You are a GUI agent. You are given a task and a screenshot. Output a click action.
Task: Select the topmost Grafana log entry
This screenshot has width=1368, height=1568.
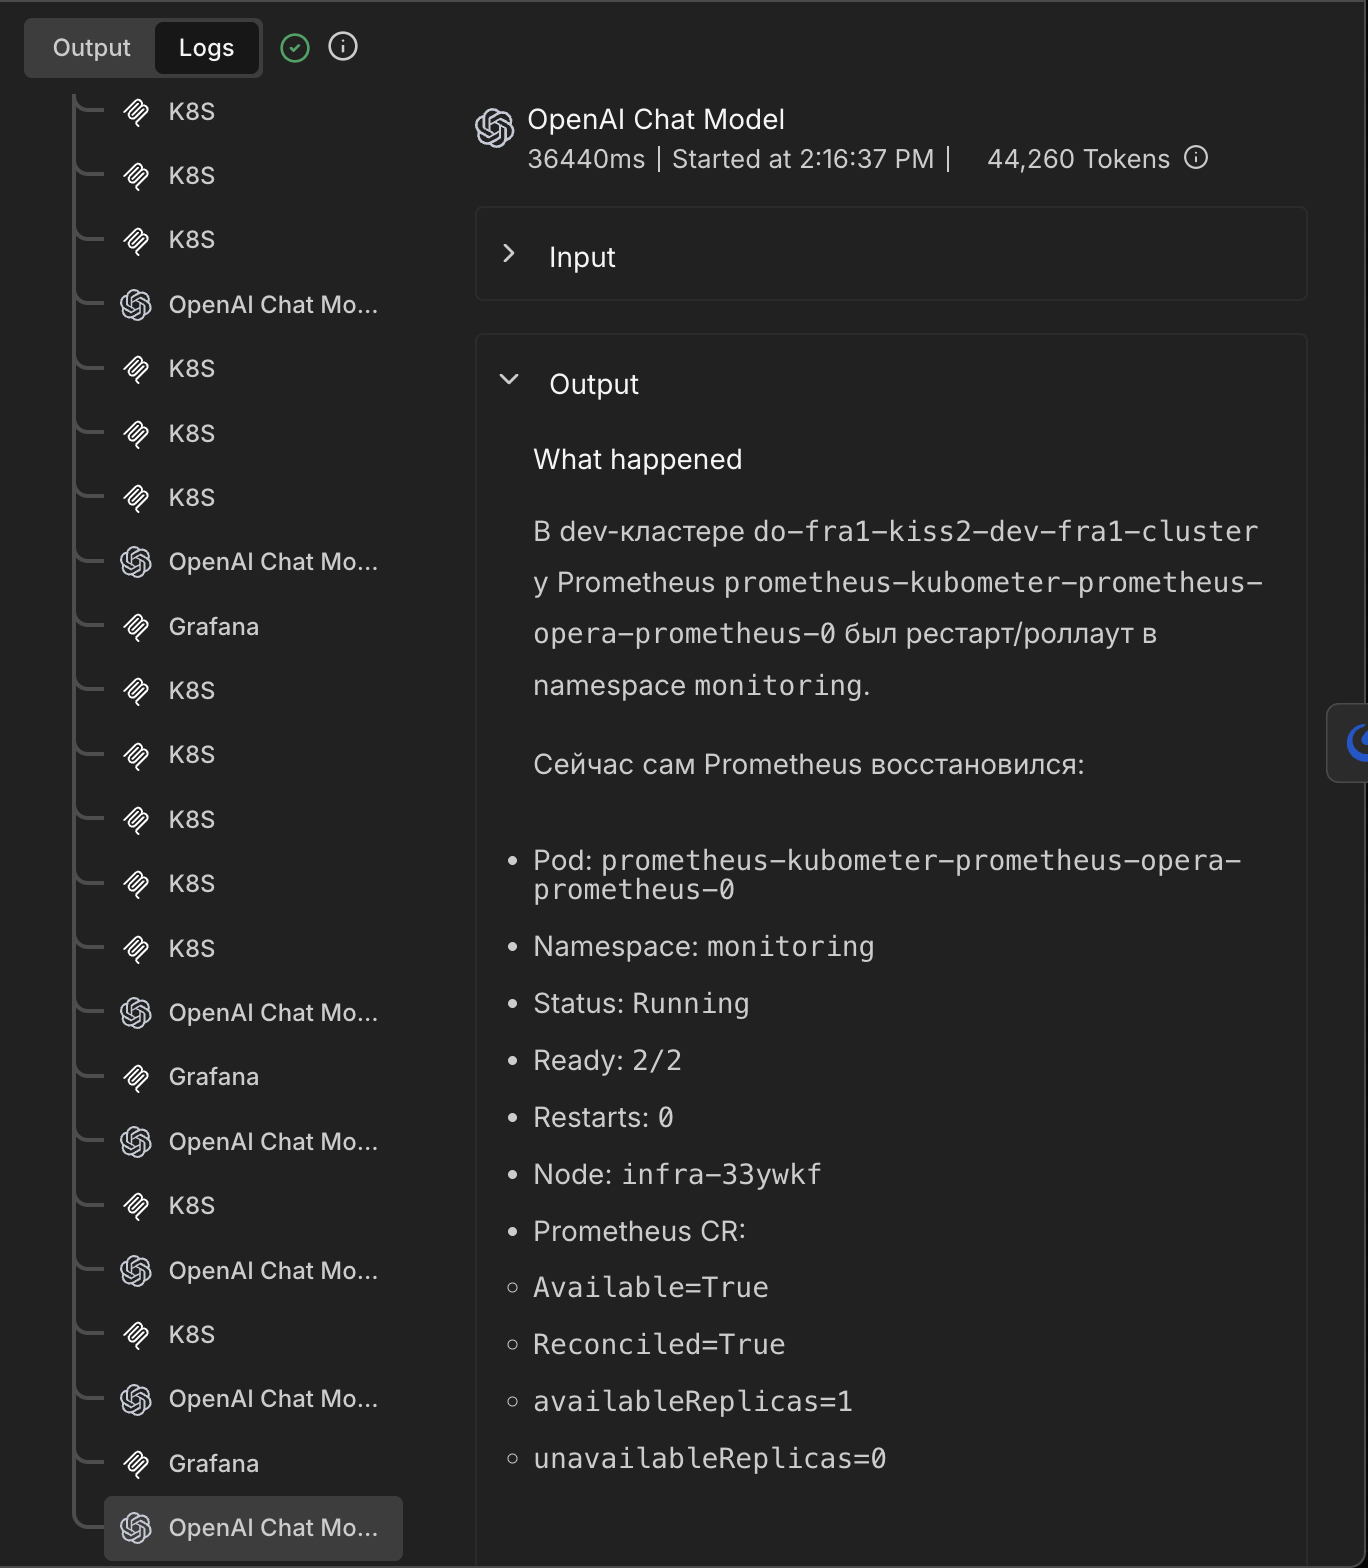[x=192, y=627]
